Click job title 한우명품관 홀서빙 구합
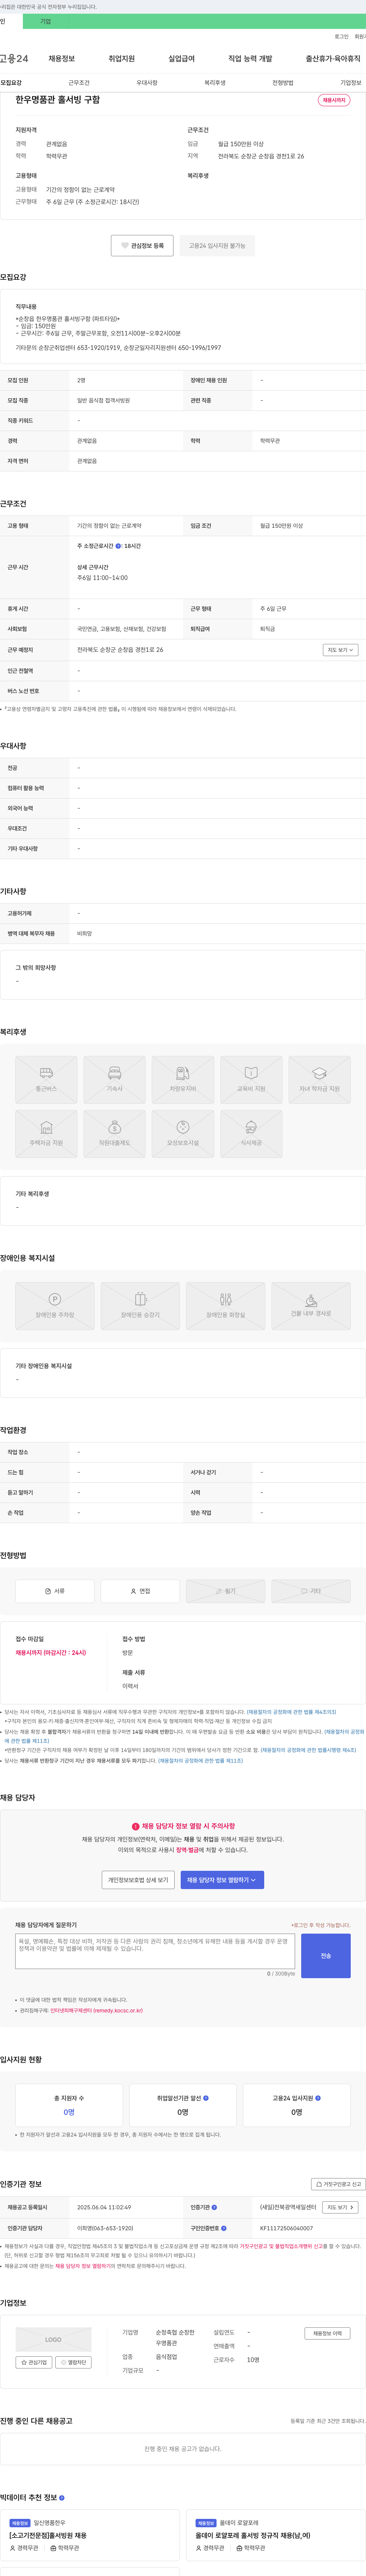The height and width of the screenshot is (2576, 366). [x=57, y=100]
